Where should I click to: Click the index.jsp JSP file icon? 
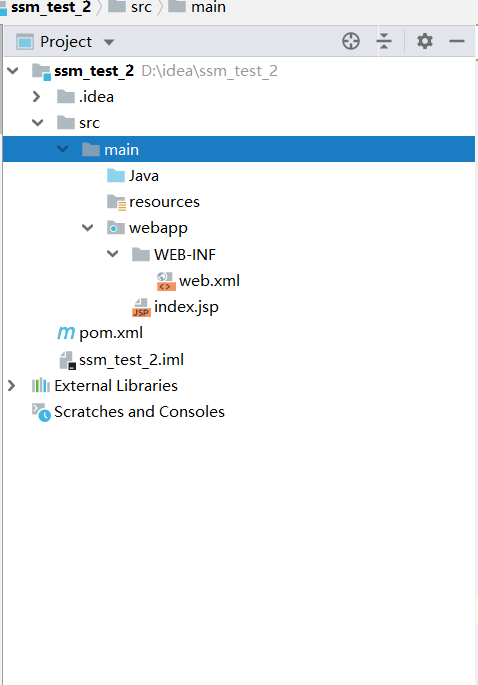coord(141,308)
